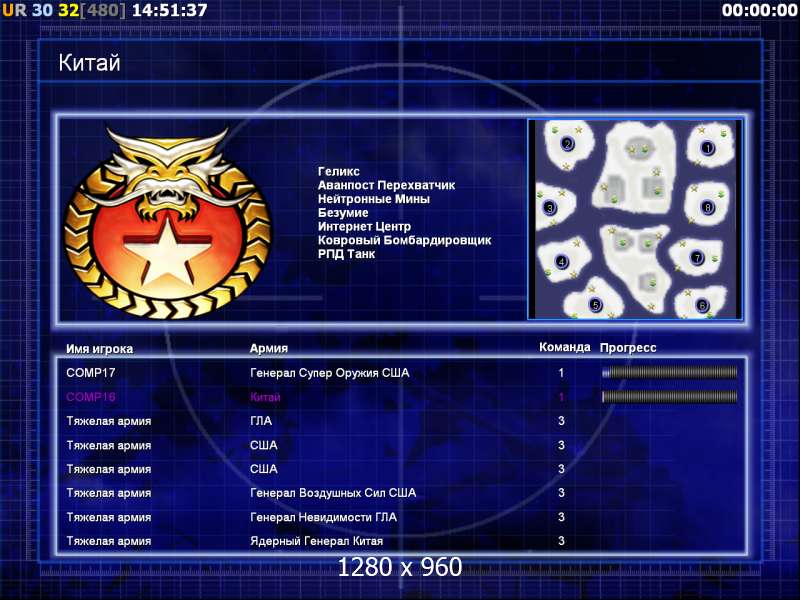
Task: Click 'Тяжелая армия' in 'Генерал Воздушных Сил США' row
Action: tap(109, 493)
